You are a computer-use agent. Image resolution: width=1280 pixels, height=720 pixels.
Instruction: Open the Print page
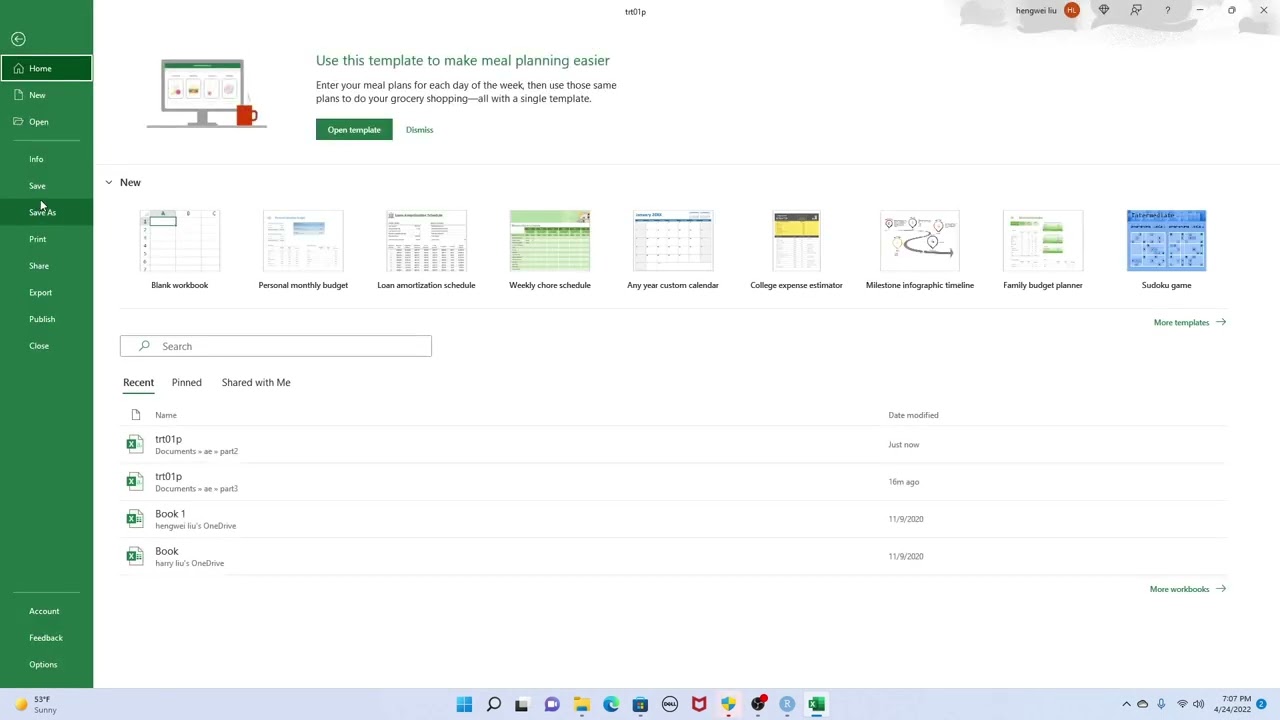click(37, 239)
